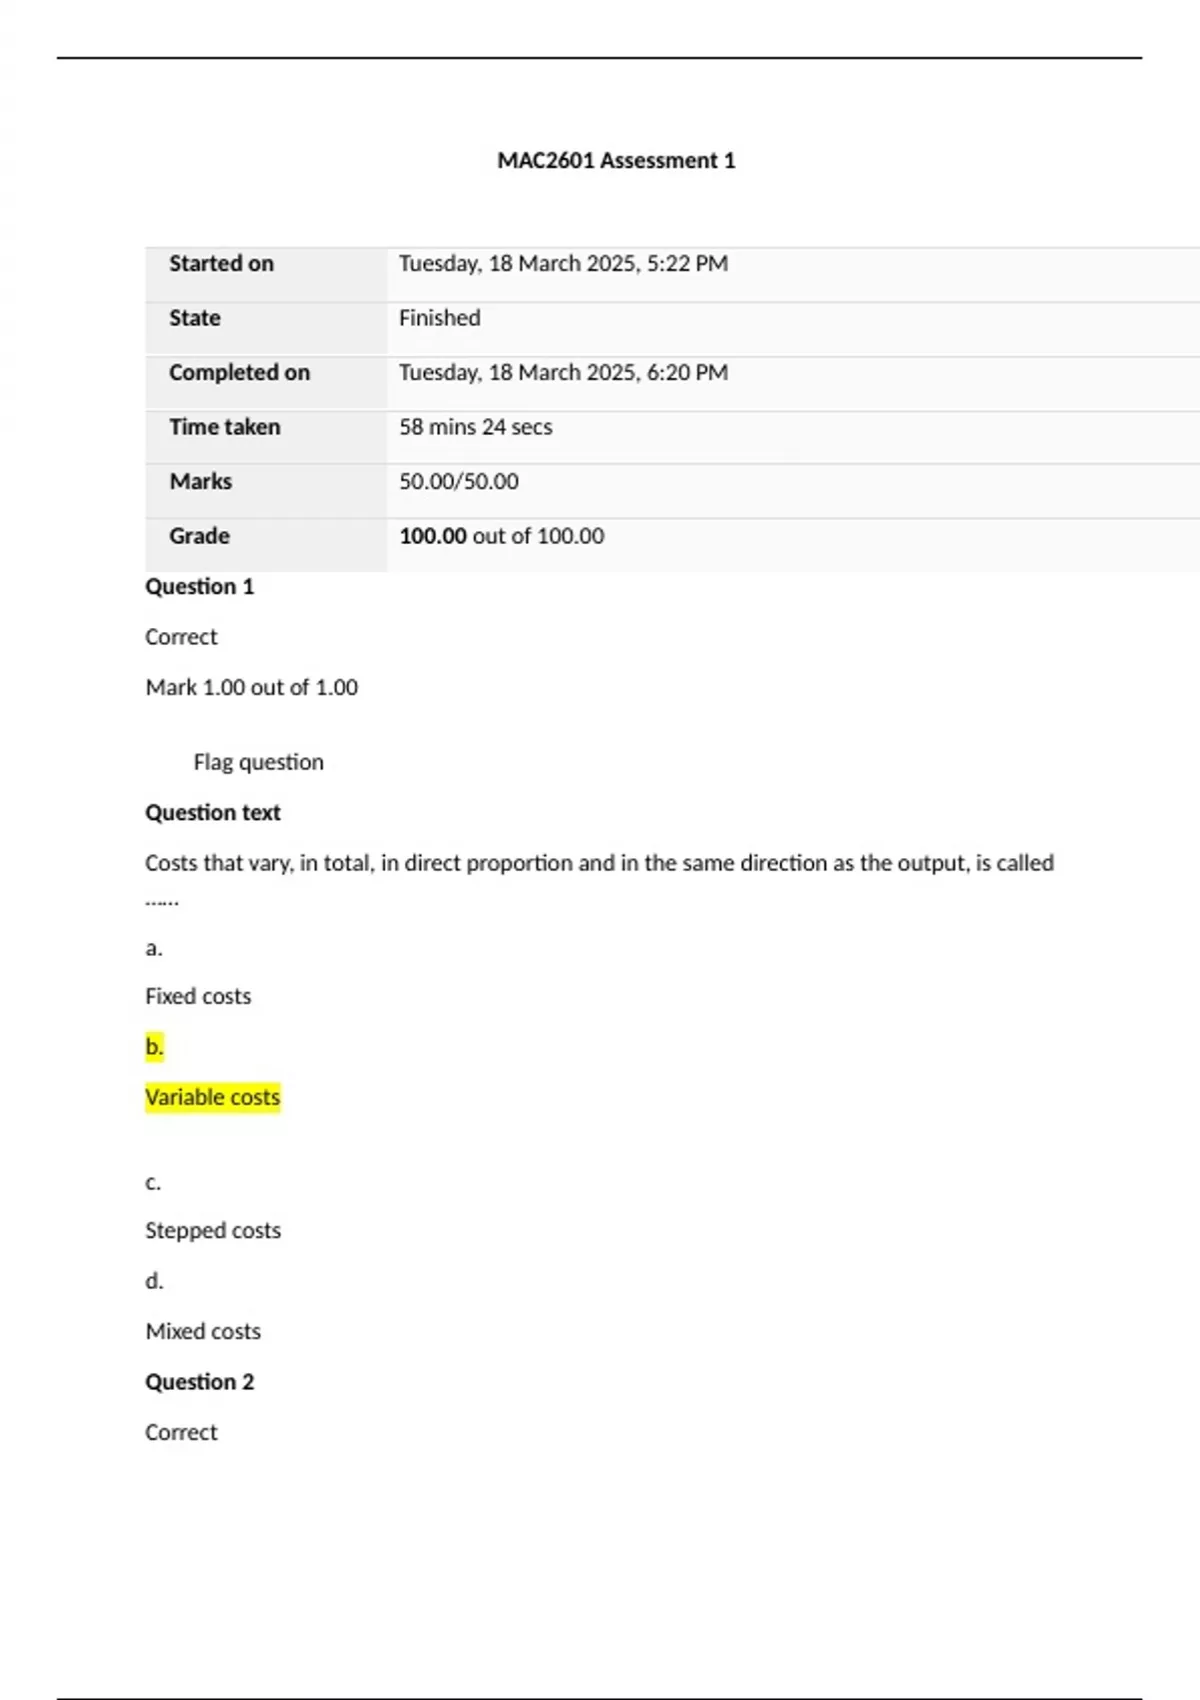This screenshot has height=1700, width=1200.
Task: Click the highlighted option letter b.
Action: click(x=154, y=1047)
